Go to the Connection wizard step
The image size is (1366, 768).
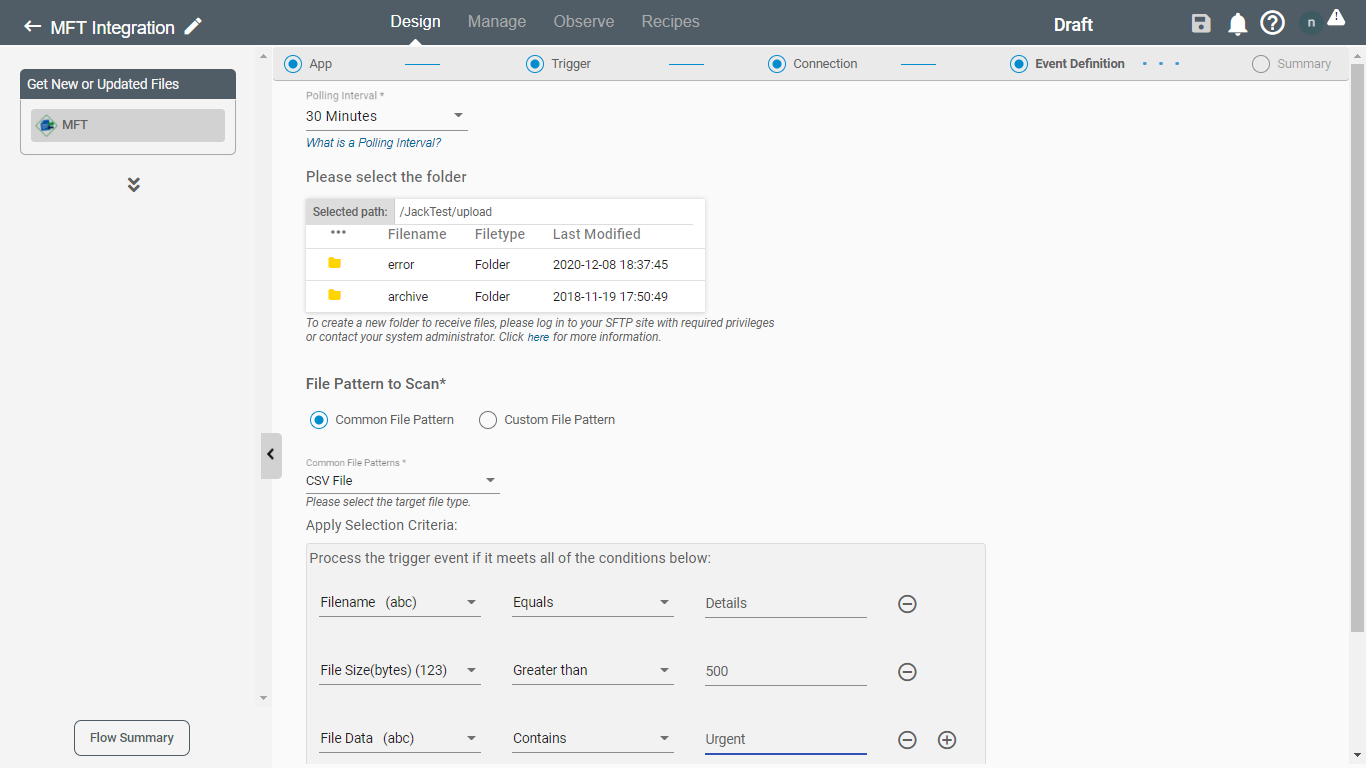pyautogui.click(x=813, y=64)
